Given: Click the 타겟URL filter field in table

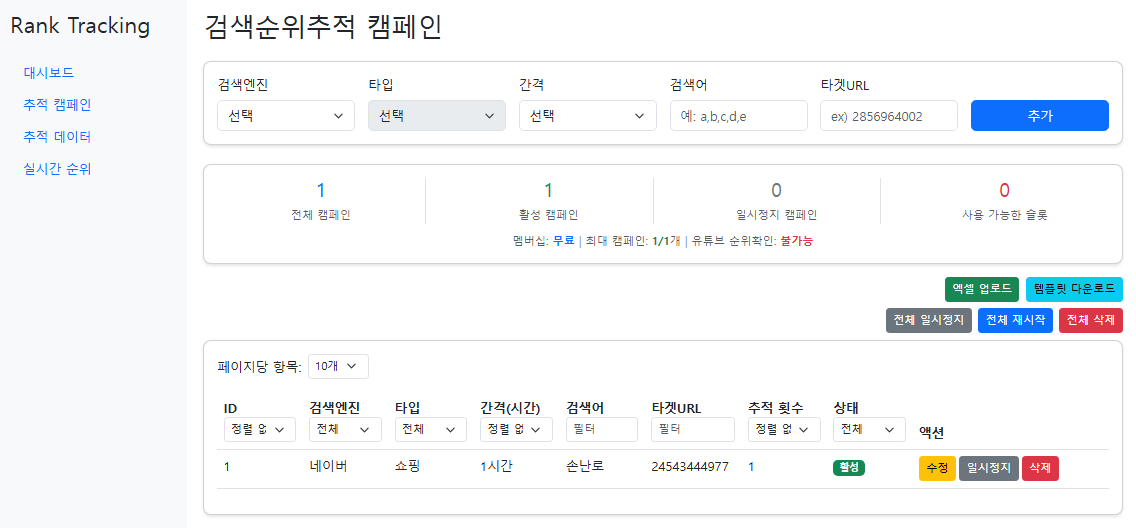Looking at the screenshot, I should [x=693, y=429].
